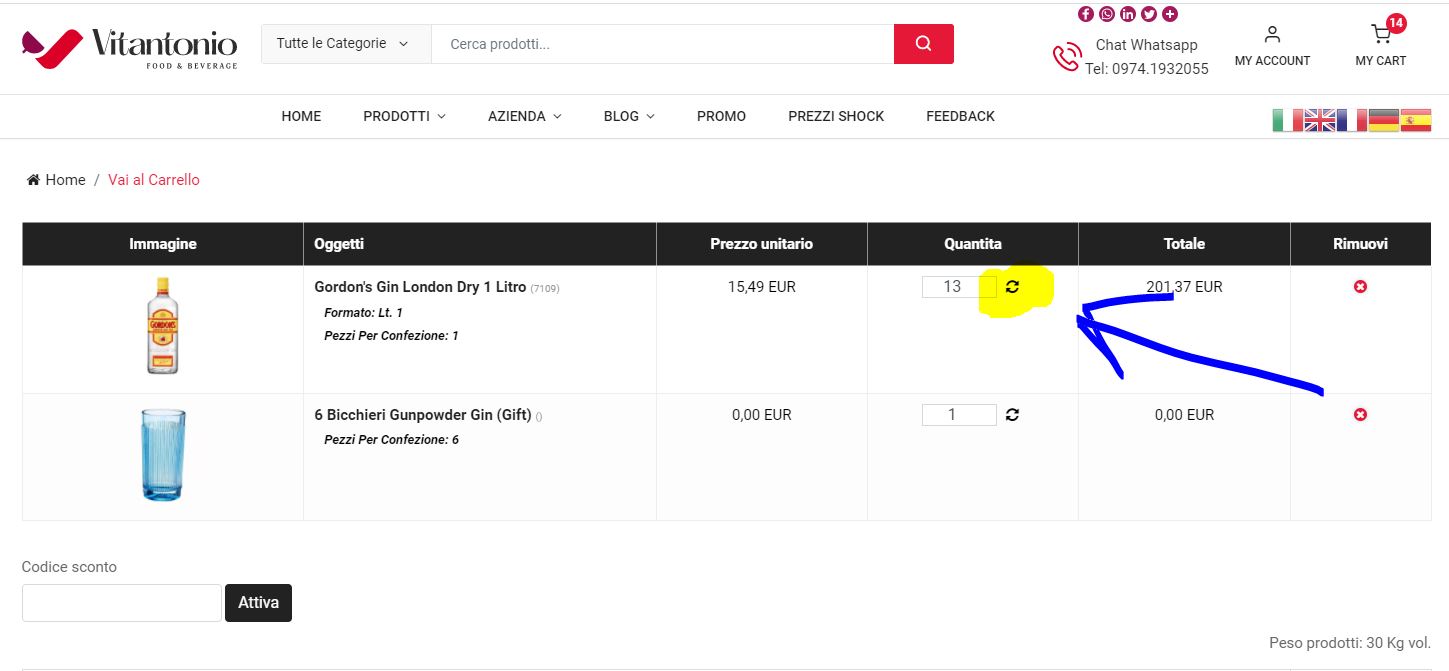
Task: Switch language to Italian flag
Action: pos(1287,120)
